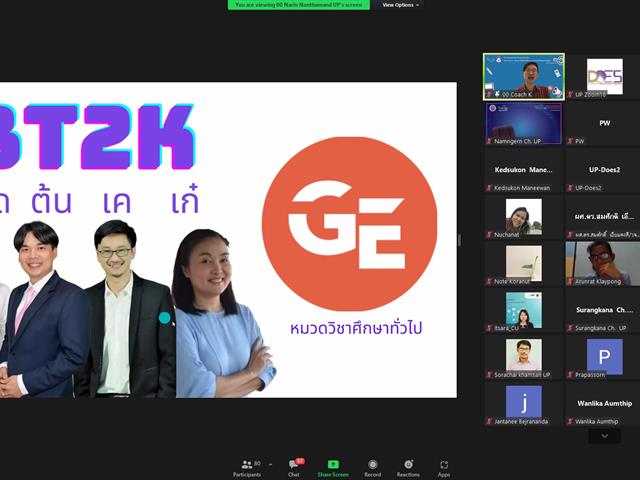
Task: Click the muted mic icon beside Nuchanat name
Action: (489, 235)
